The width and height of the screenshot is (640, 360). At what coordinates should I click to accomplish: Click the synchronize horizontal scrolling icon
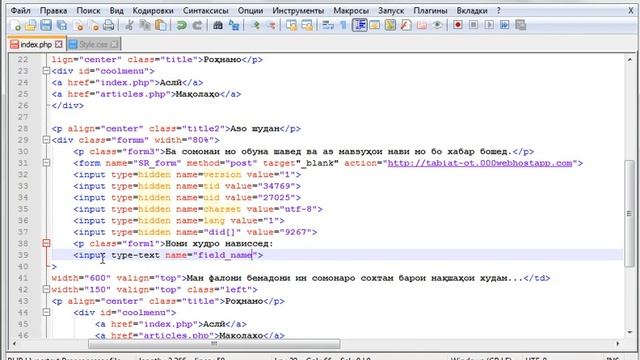307,26
